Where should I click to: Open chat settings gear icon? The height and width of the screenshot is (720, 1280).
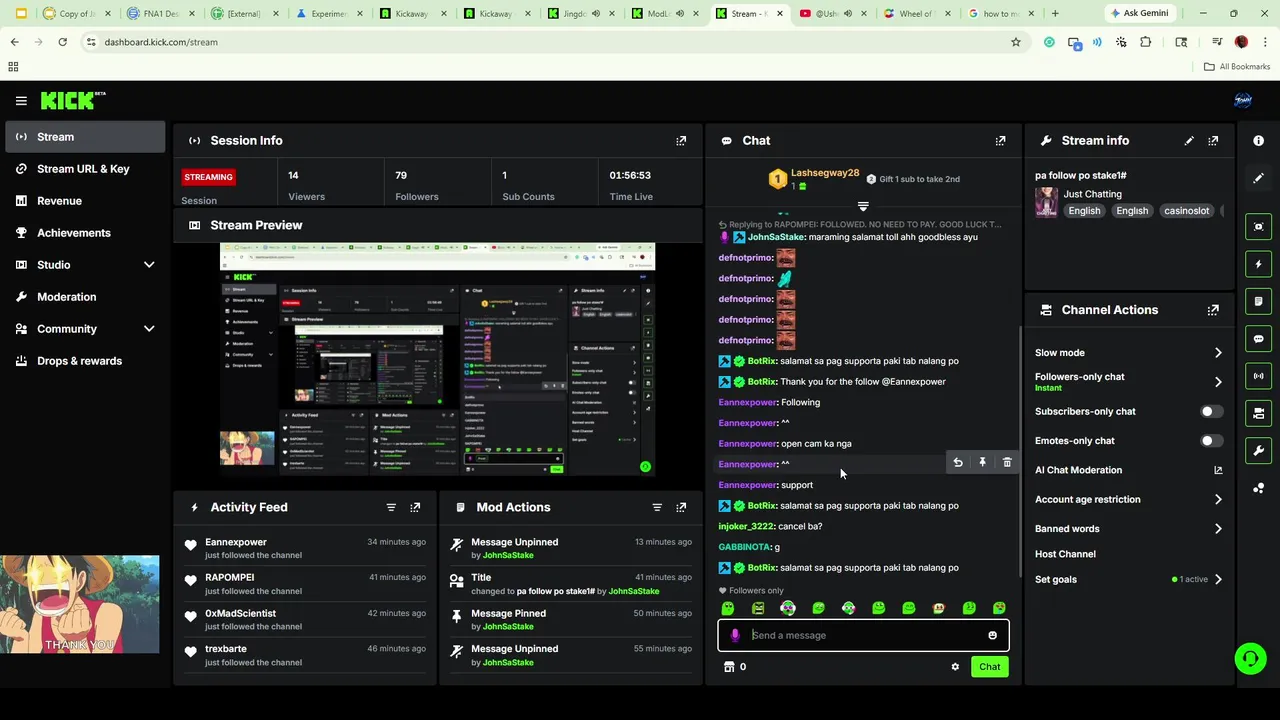tap(955, 667)
